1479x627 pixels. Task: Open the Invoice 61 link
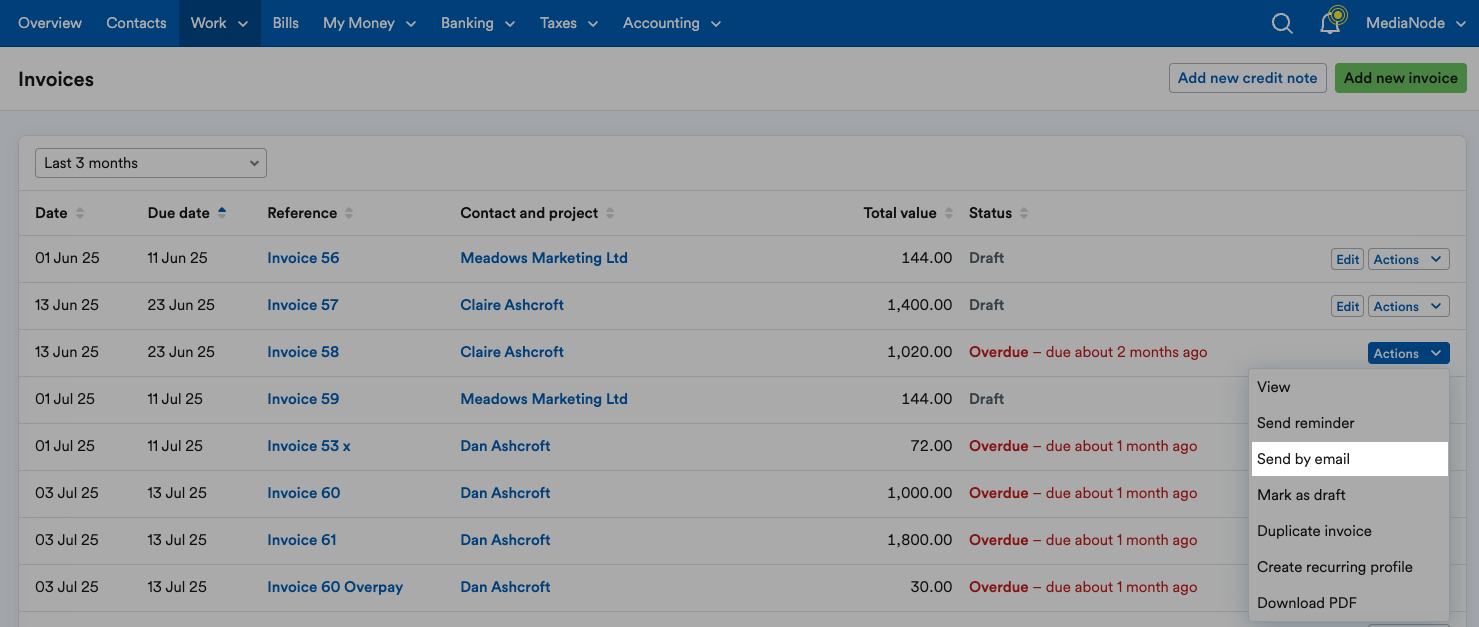302,540
